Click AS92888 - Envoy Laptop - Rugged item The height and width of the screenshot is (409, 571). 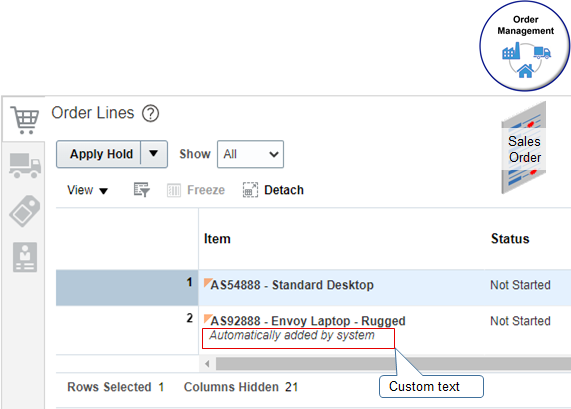tap(308, 321)
